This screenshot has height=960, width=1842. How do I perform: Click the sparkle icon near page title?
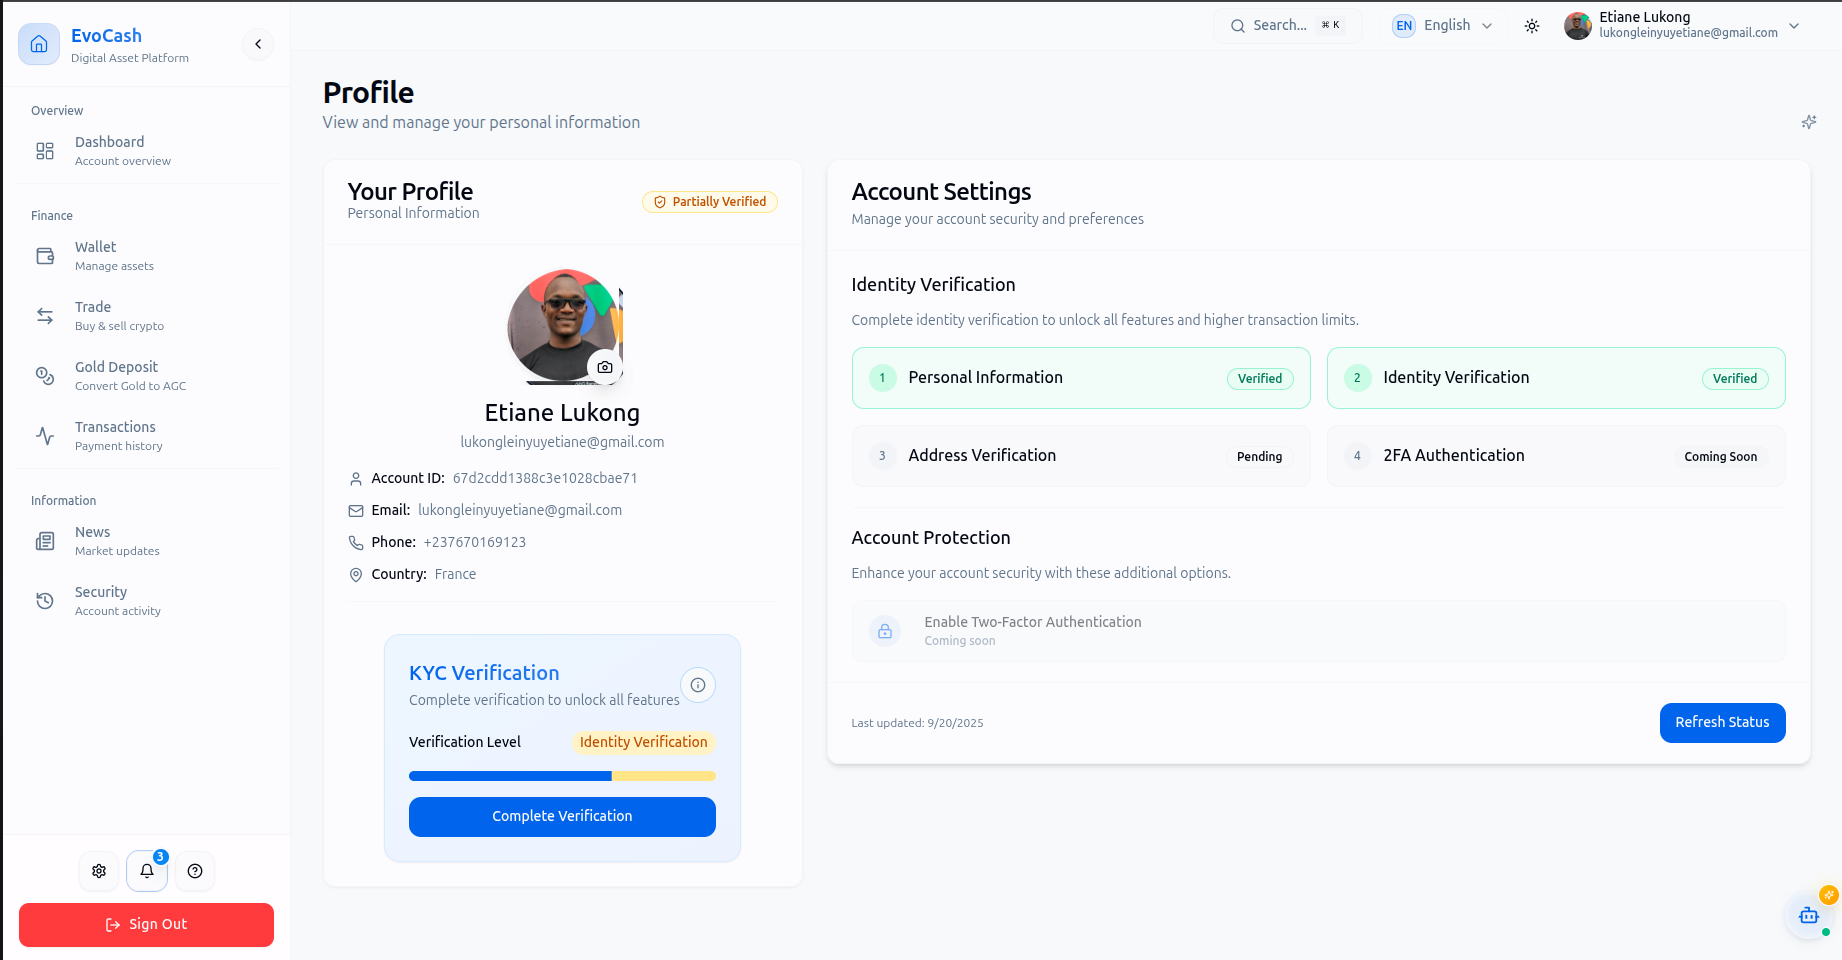[1809, 122]
